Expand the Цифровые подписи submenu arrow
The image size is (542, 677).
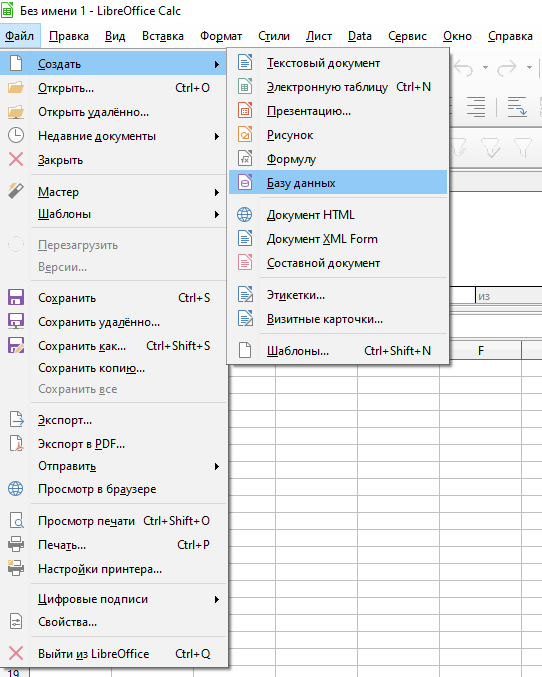coord(217,600)
